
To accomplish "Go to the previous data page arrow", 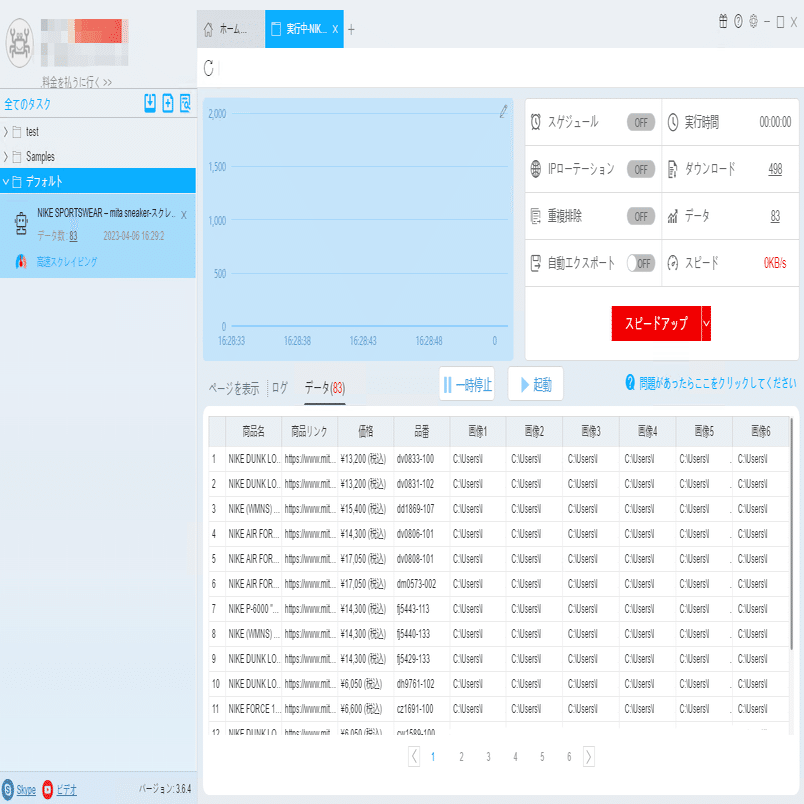I will (414, 756).
